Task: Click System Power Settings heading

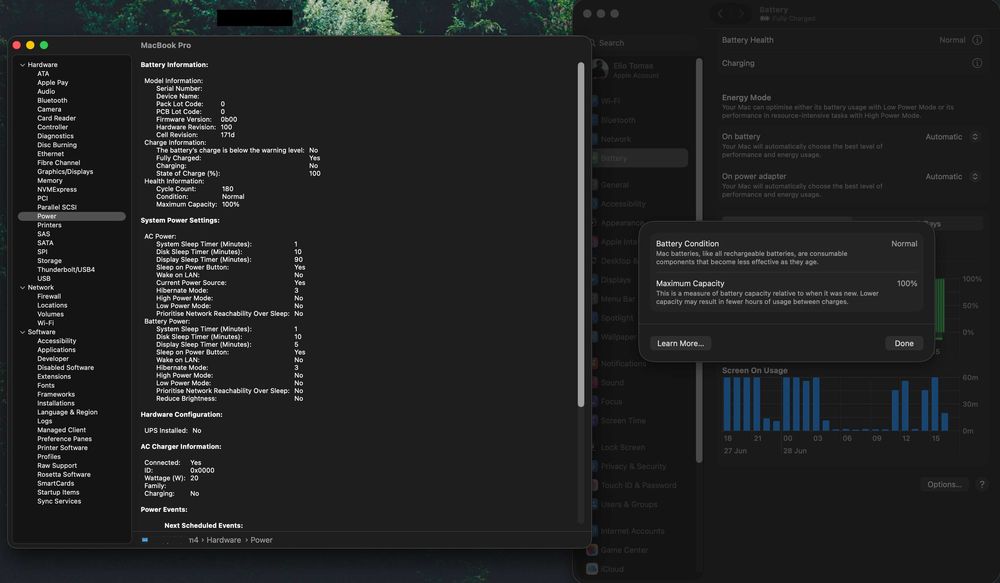Action: click(180, 221)
